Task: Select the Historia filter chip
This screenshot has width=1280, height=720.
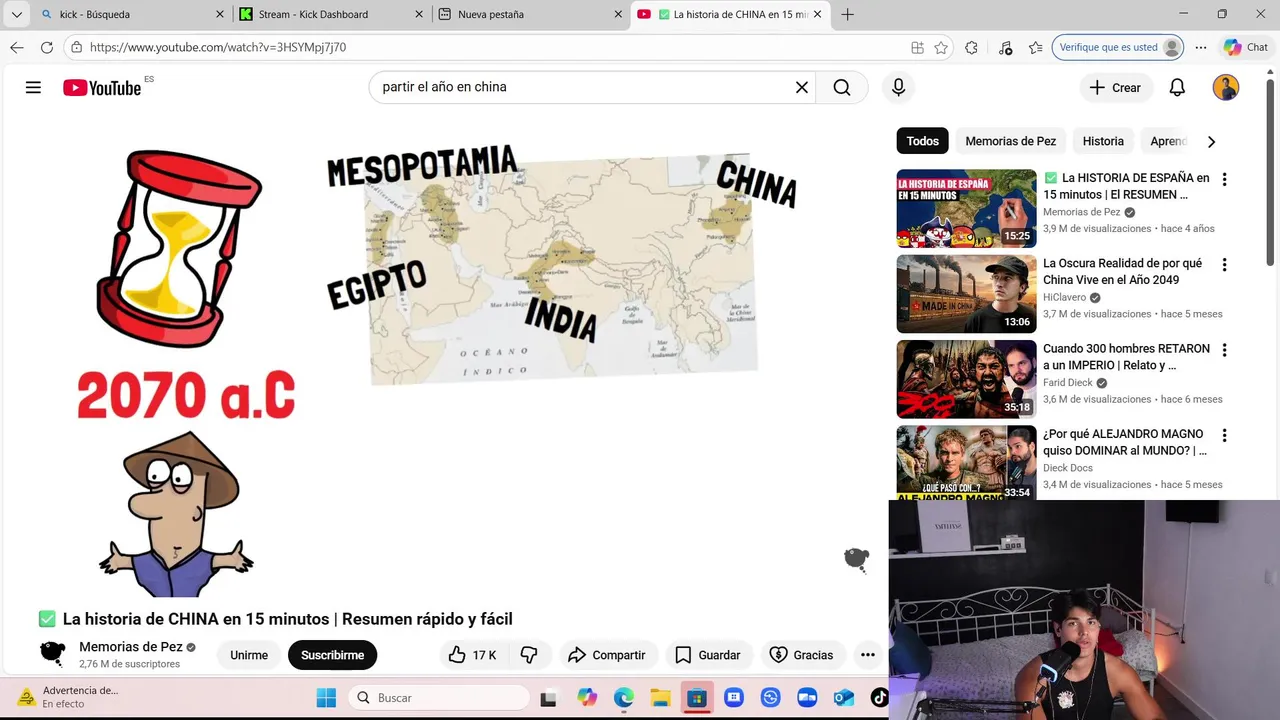Action: (1103, 141)
